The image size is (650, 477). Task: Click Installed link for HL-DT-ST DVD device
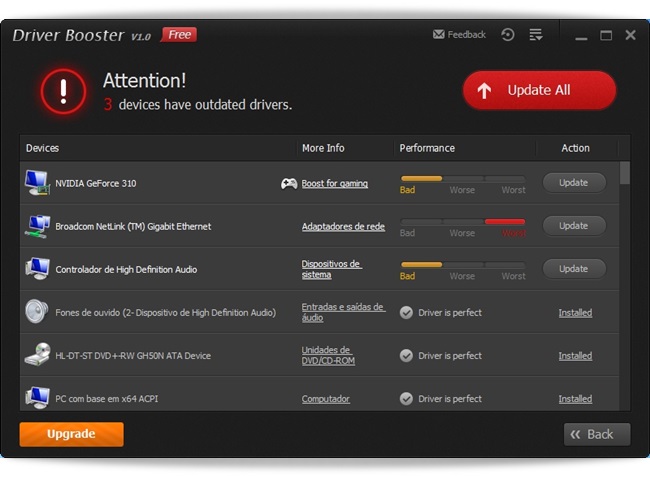(x=575, y=356)
